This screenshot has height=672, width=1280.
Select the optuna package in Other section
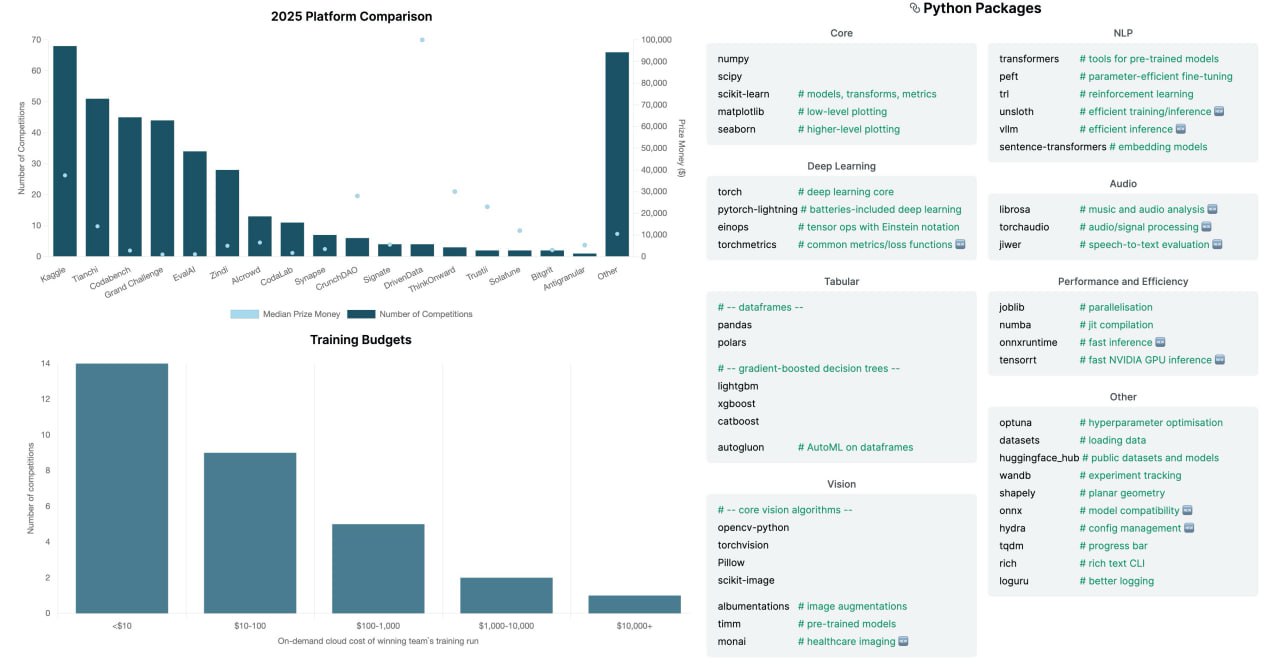1017,423
